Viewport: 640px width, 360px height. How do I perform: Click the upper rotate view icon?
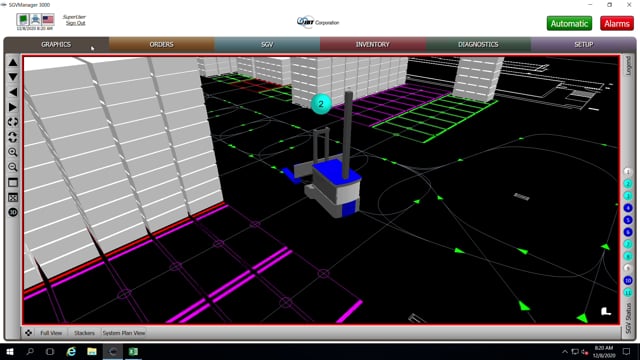[13, 122]
